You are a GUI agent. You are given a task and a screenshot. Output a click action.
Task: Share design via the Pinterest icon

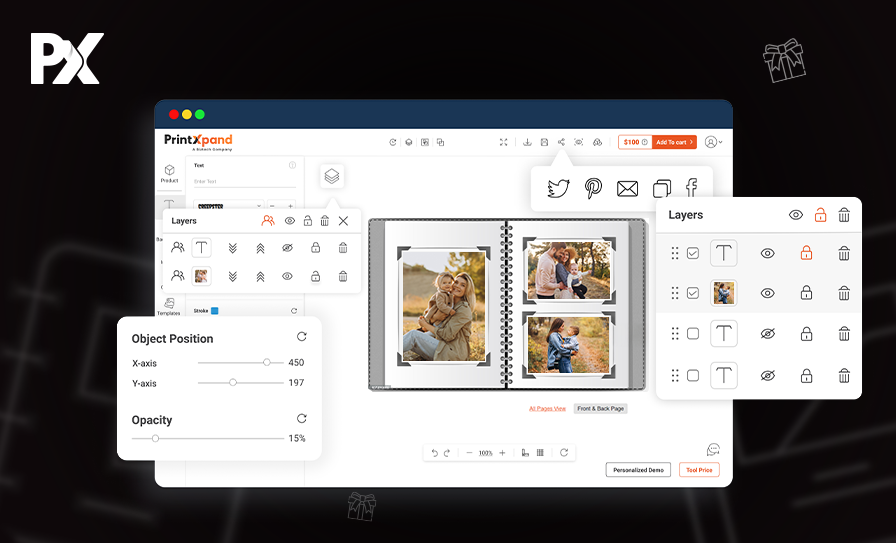(x=593, y=188)
